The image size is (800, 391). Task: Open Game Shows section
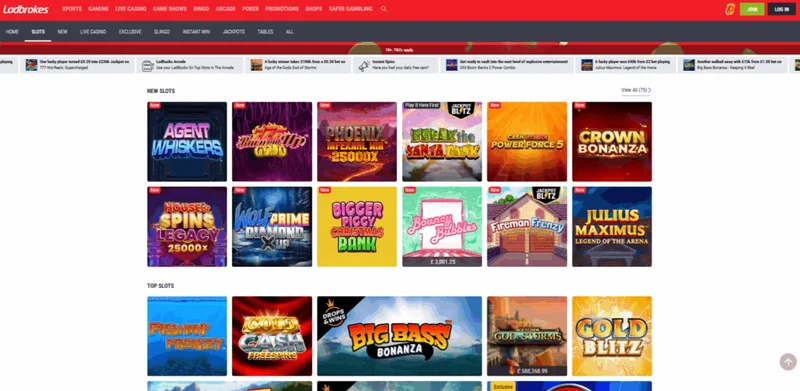click(x=169, y=9)
